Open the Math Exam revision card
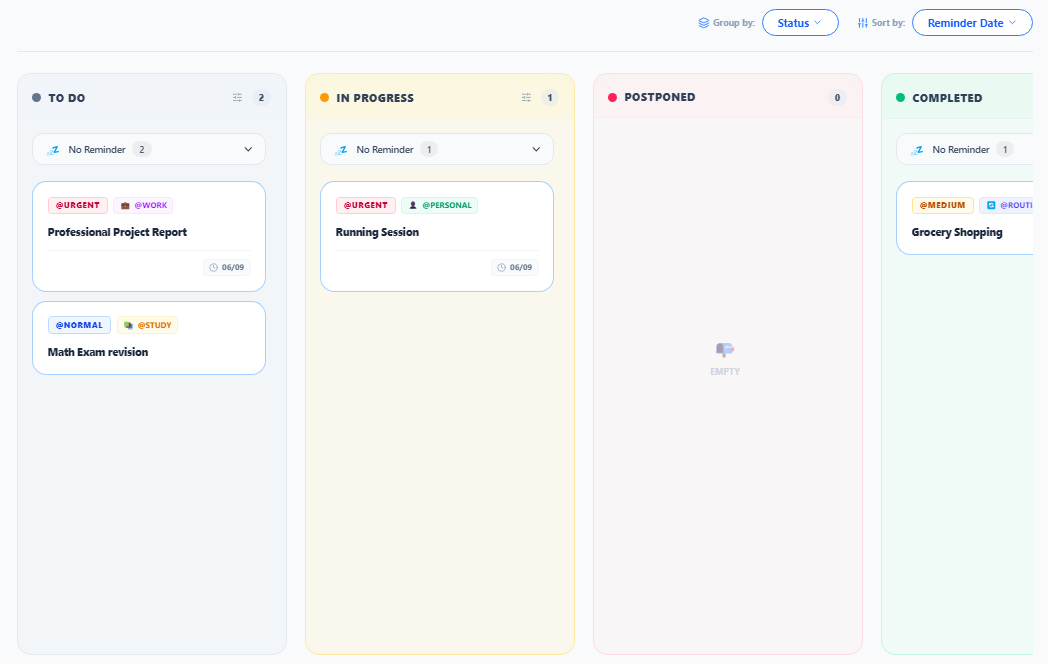Image resolution: width=1048 pixels, height=664 pixels. (149, 338)
